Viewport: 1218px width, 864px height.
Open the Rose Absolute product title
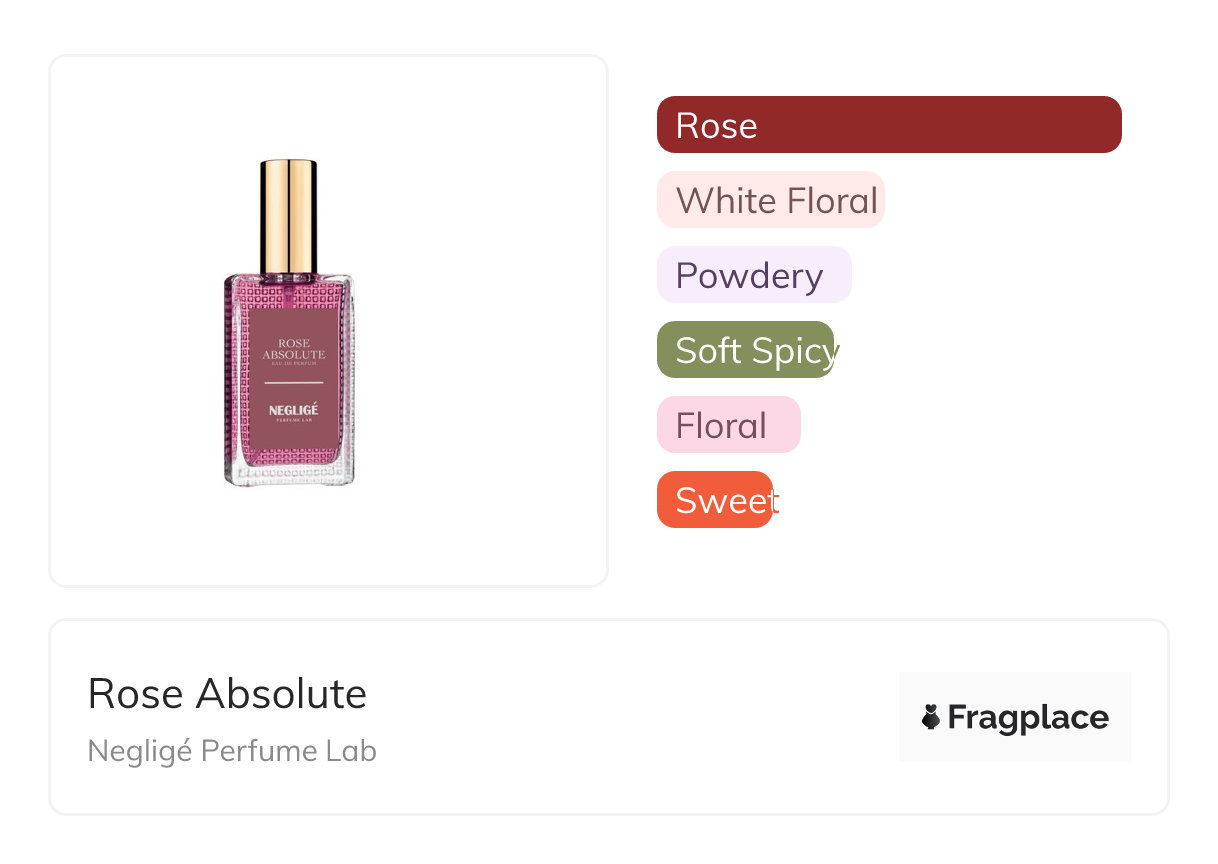(227, 694)
